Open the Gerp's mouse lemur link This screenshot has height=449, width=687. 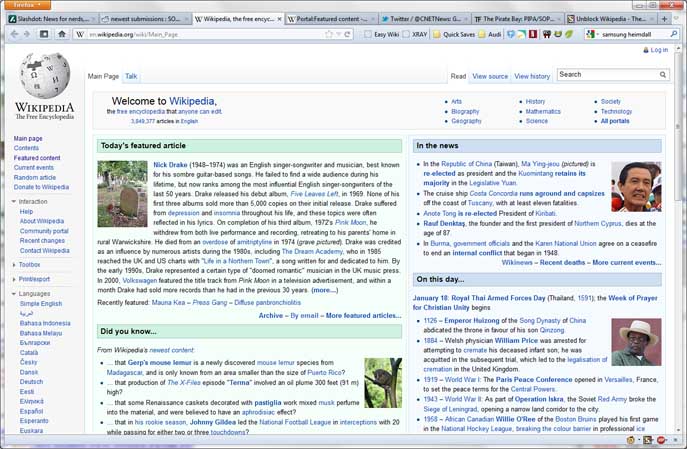point(159,363)
